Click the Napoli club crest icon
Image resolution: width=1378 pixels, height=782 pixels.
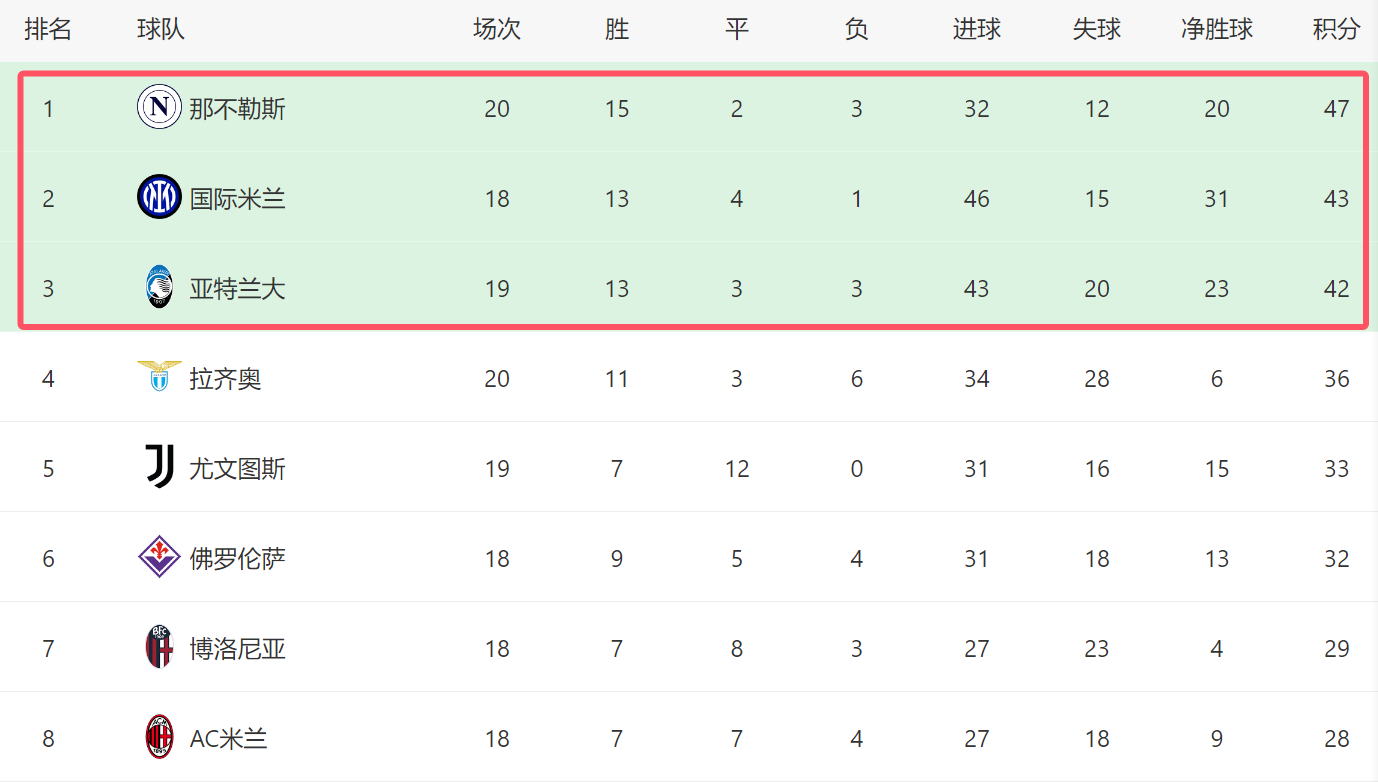point(159,107)
